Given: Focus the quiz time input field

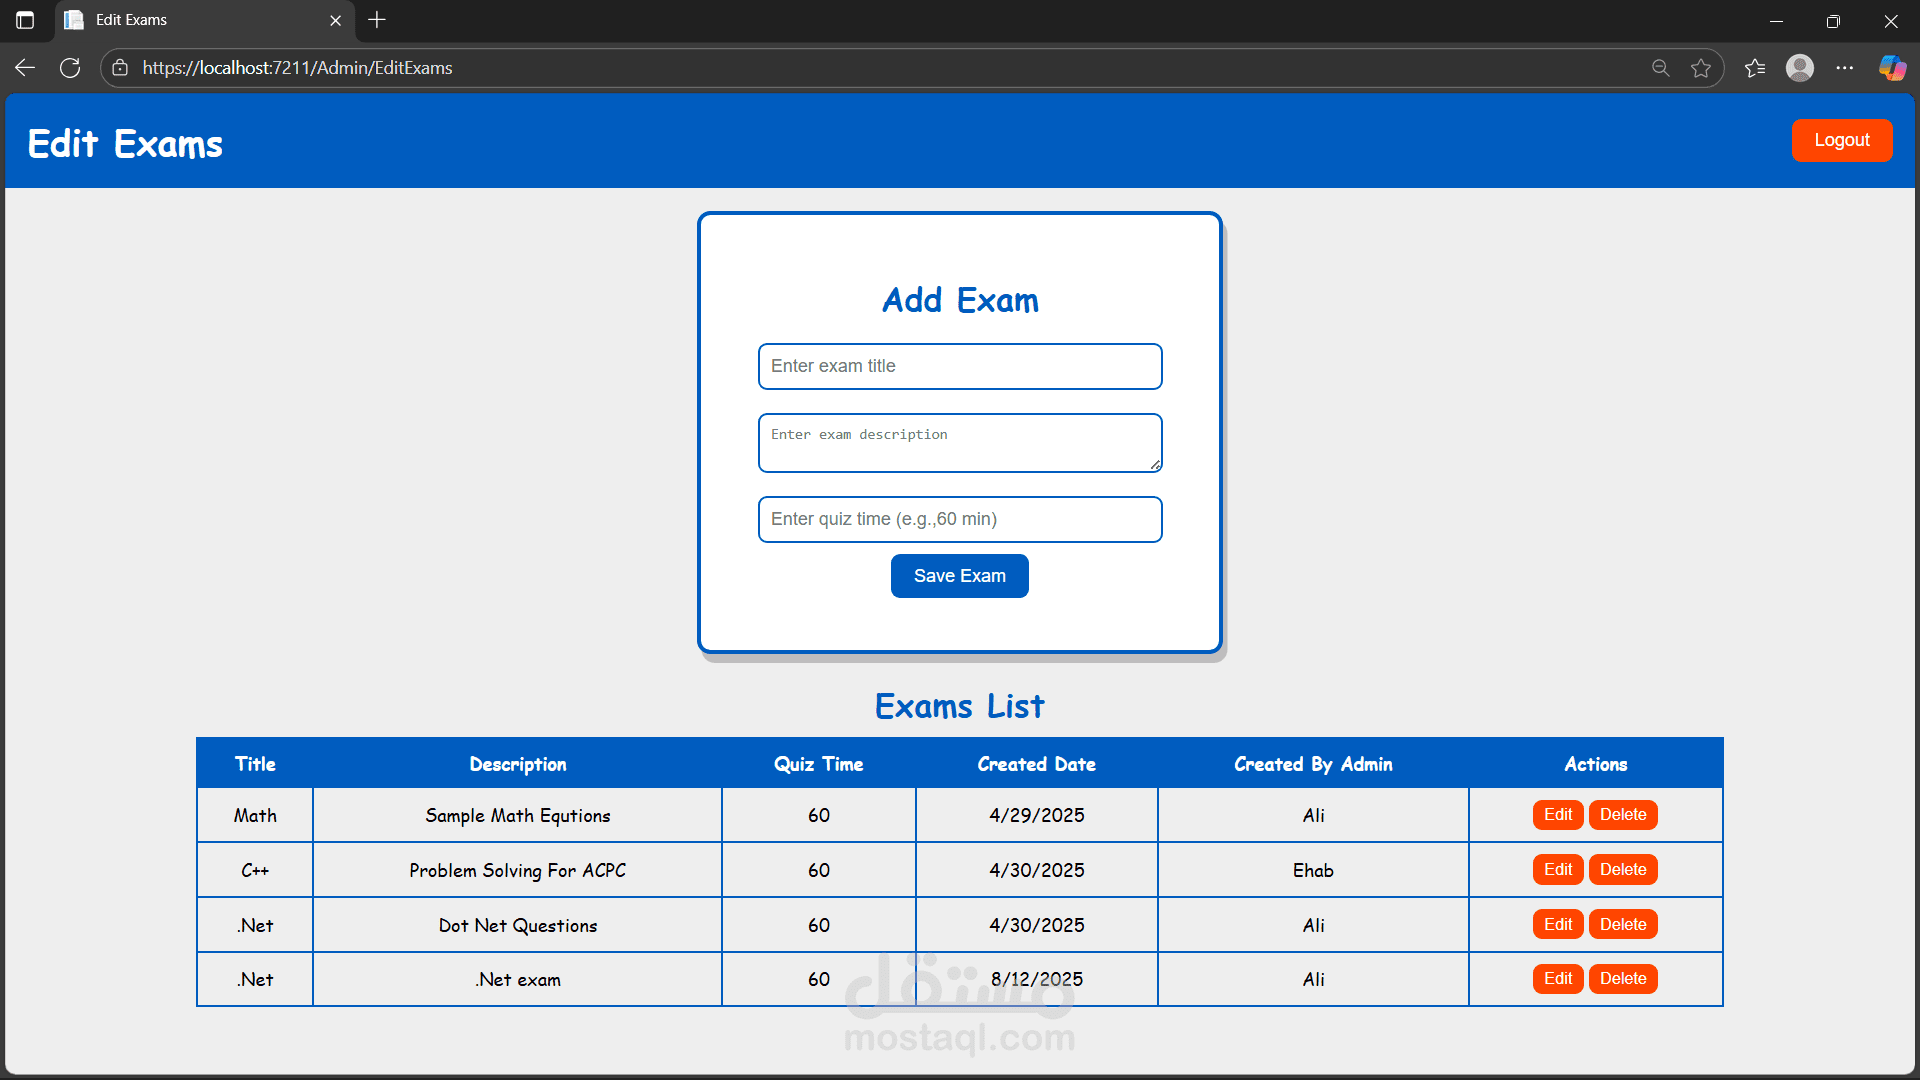Looking at the screenshot, I should (x=959, y=519).
